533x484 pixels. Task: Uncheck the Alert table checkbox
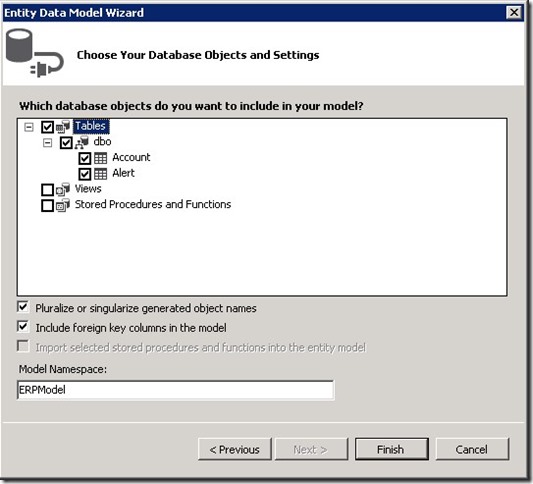85,174
